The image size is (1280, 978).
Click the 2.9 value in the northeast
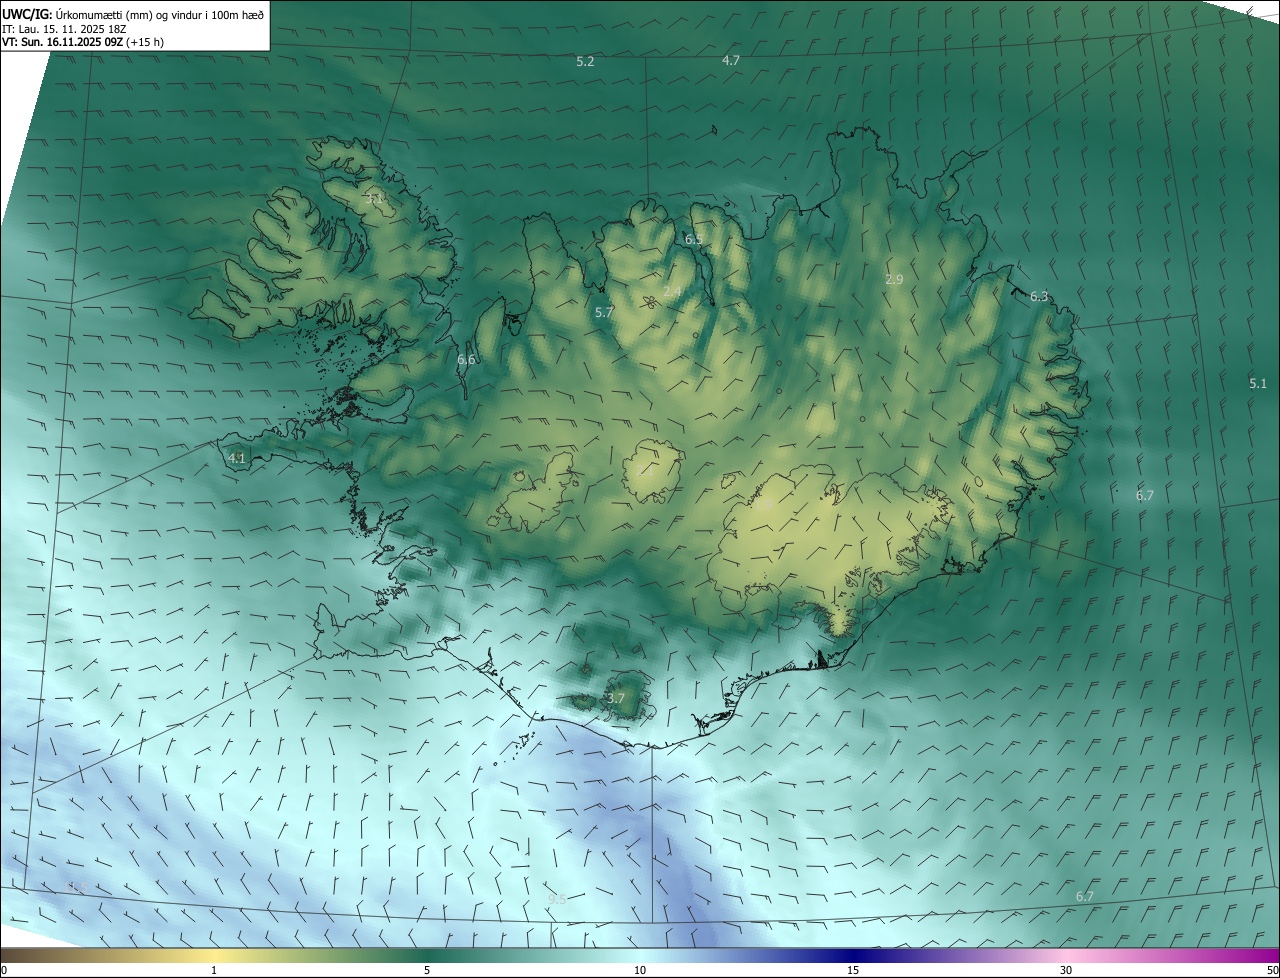click(894, 280)
